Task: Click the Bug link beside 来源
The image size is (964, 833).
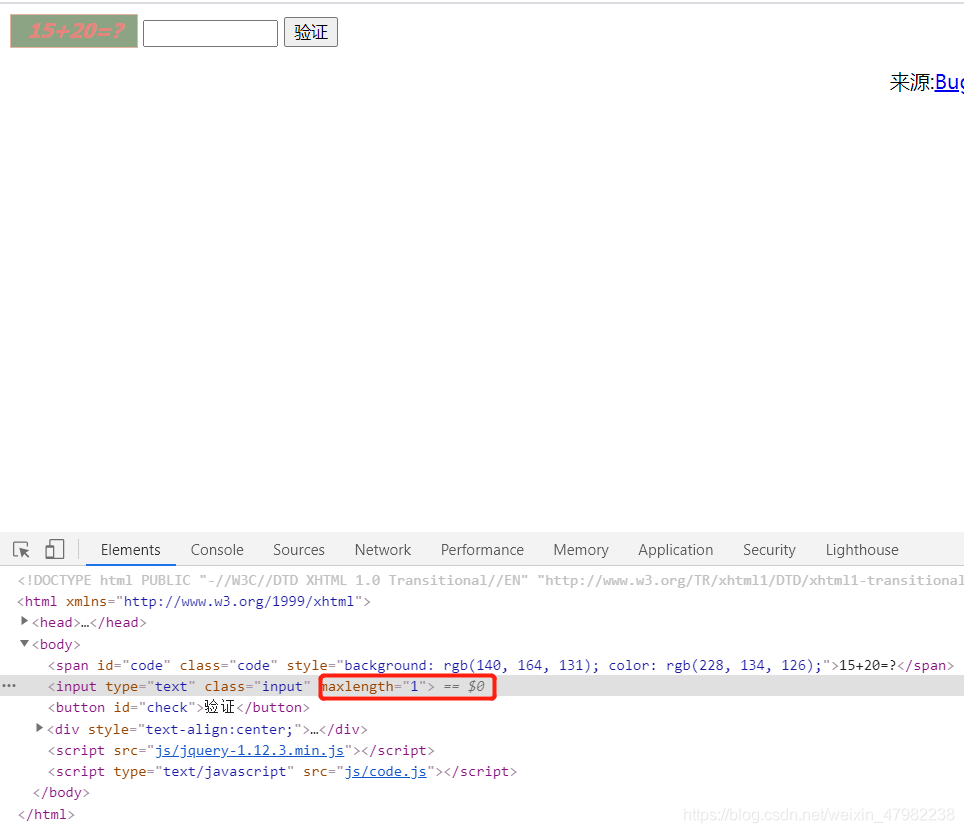Action: coord(949,82)
